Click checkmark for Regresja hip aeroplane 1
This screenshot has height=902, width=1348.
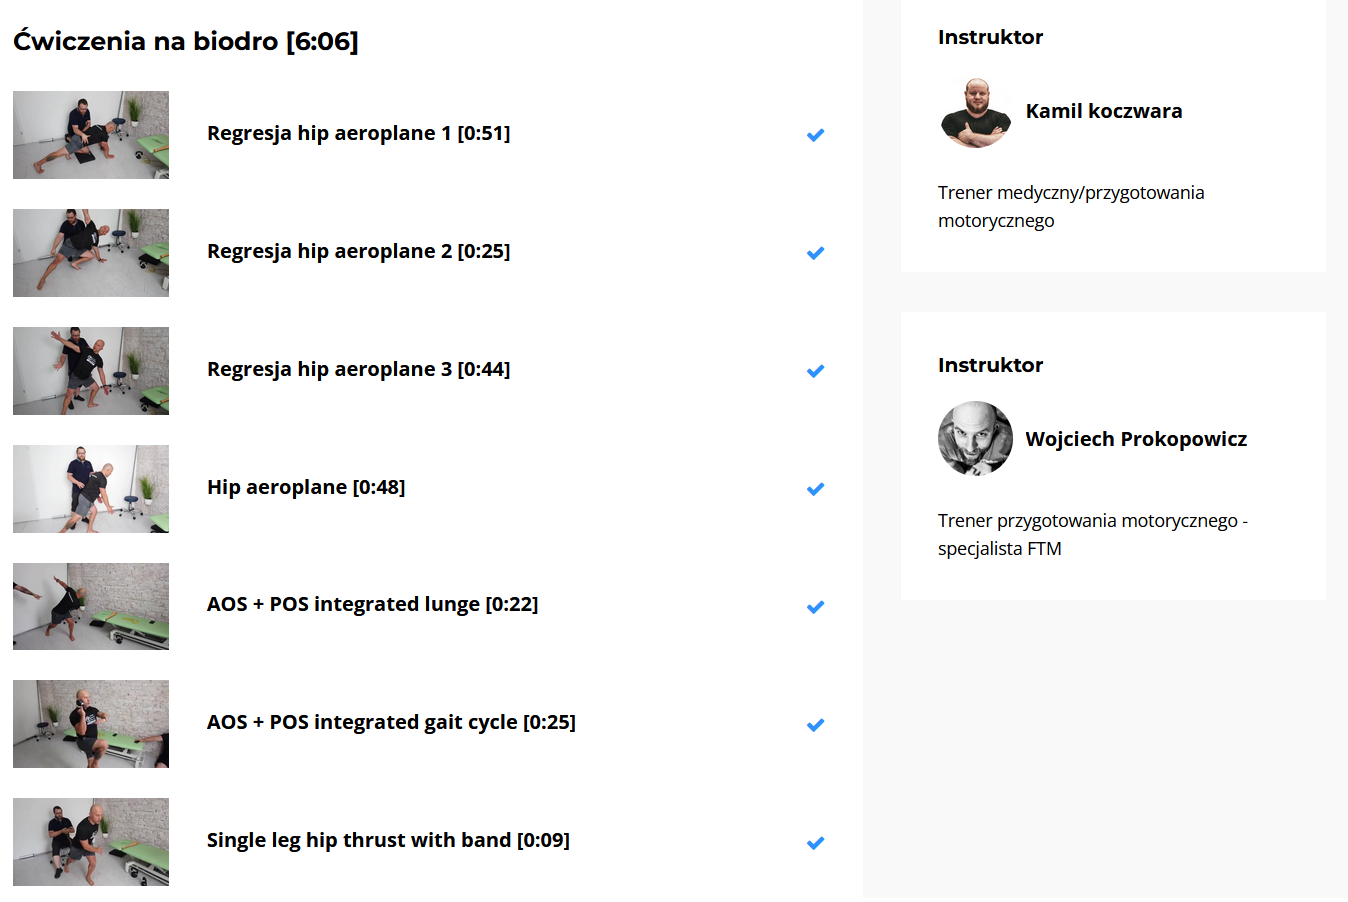pyautogui.click(x=815, y=135)
